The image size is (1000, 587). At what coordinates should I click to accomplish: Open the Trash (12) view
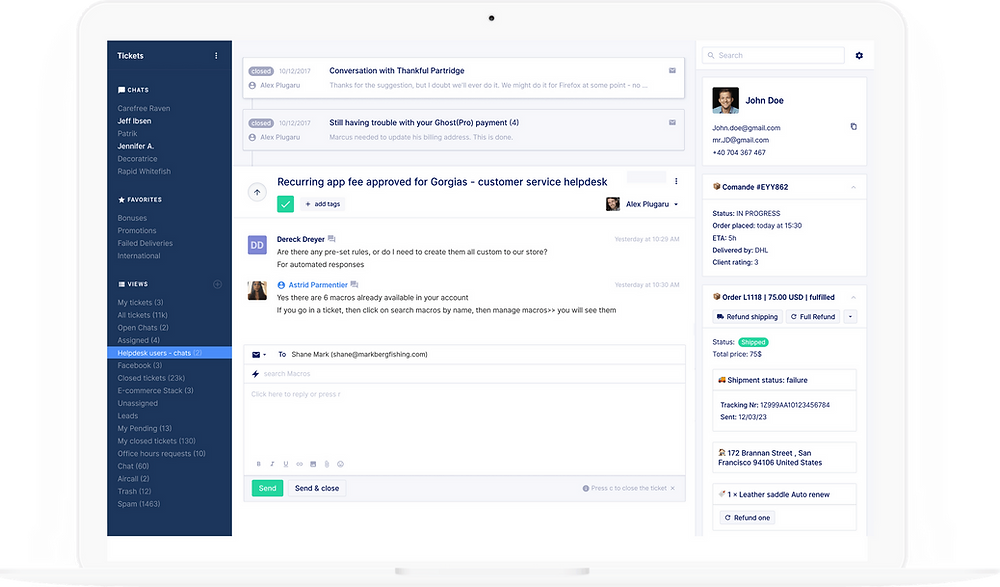(x=135, y=491)
